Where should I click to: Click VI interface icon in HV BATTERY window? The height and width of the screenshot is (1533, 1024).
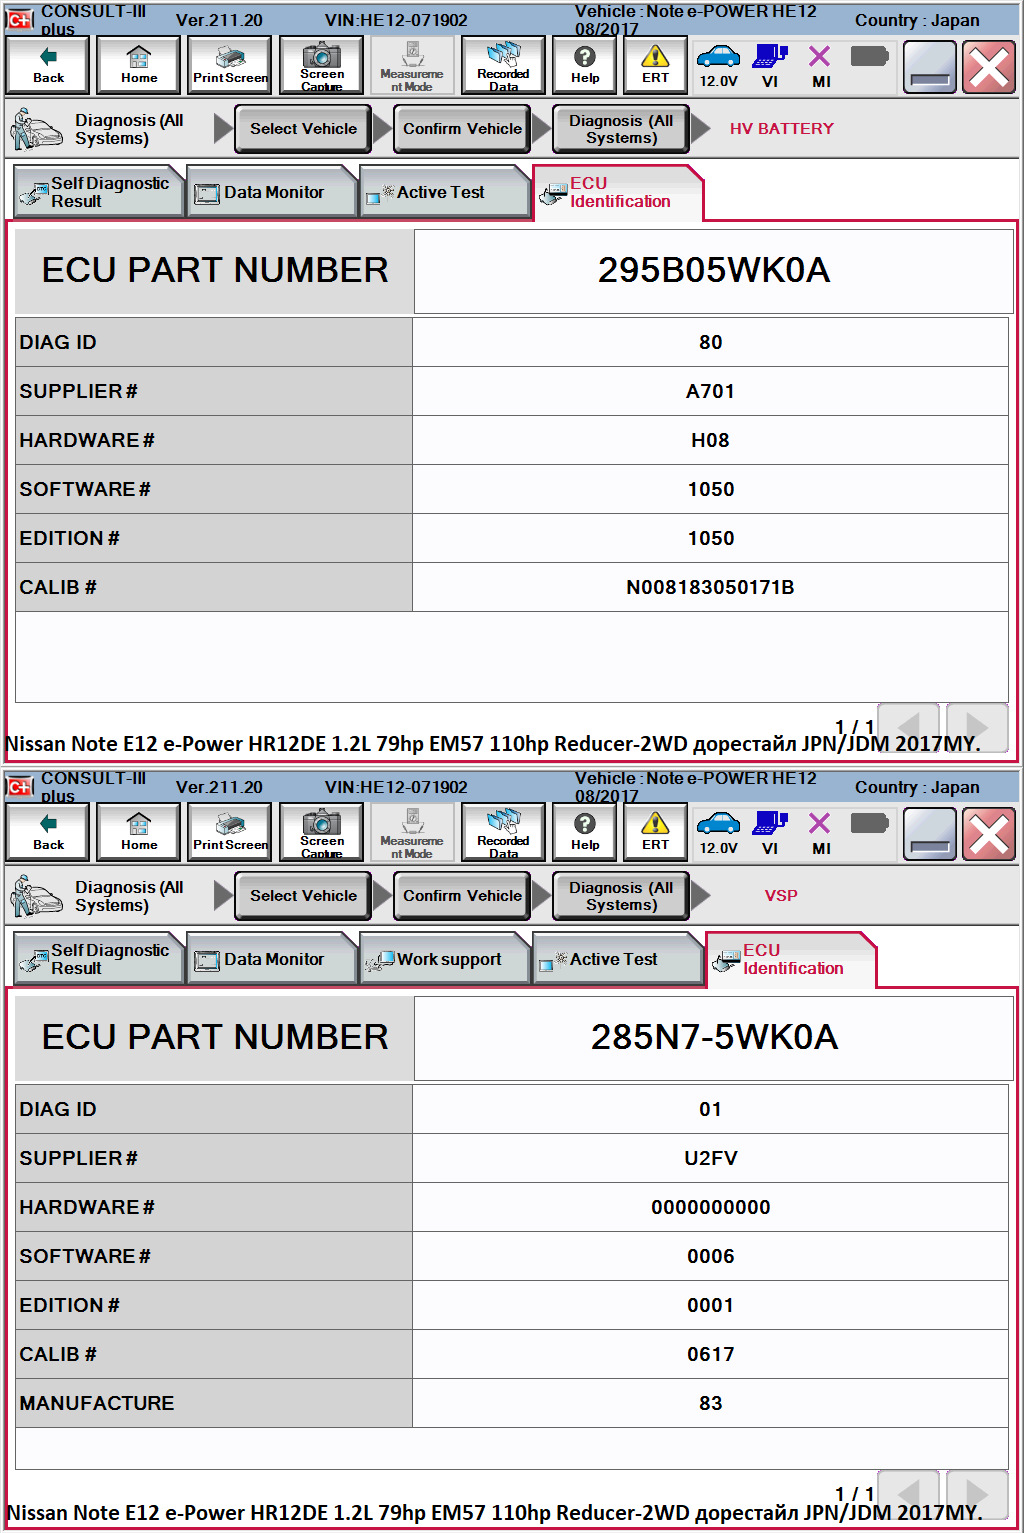(x=770, y=65)
